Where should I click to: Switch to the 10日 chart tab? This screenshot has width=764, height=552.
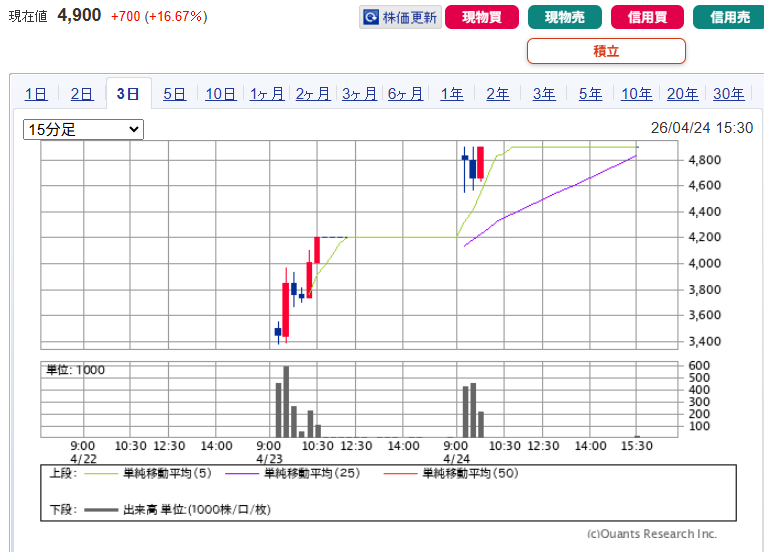(x=221, y=94)
